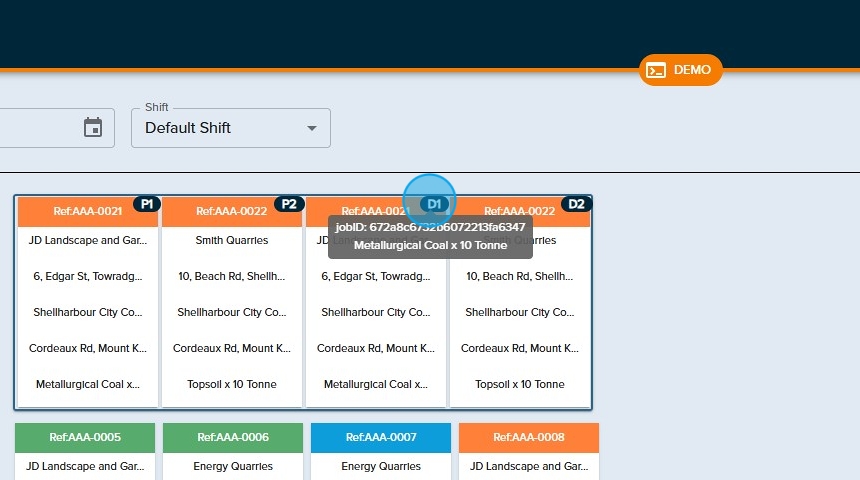The width and height of the screenshot is (860, 480).
Task: Click the P1 badge on first card
Action: (x=146, y=204)
